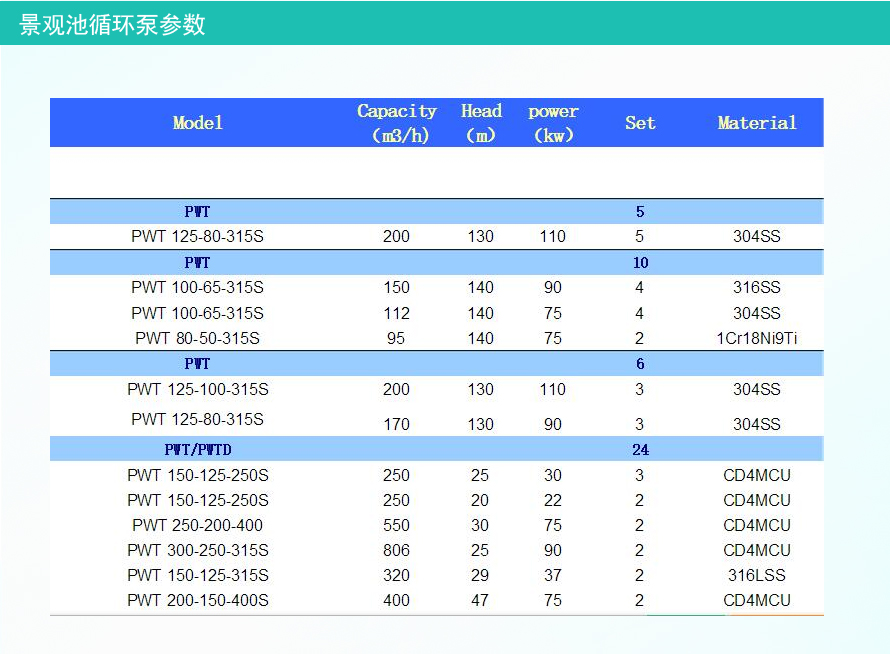Click the Material column header

pos(757,123)
